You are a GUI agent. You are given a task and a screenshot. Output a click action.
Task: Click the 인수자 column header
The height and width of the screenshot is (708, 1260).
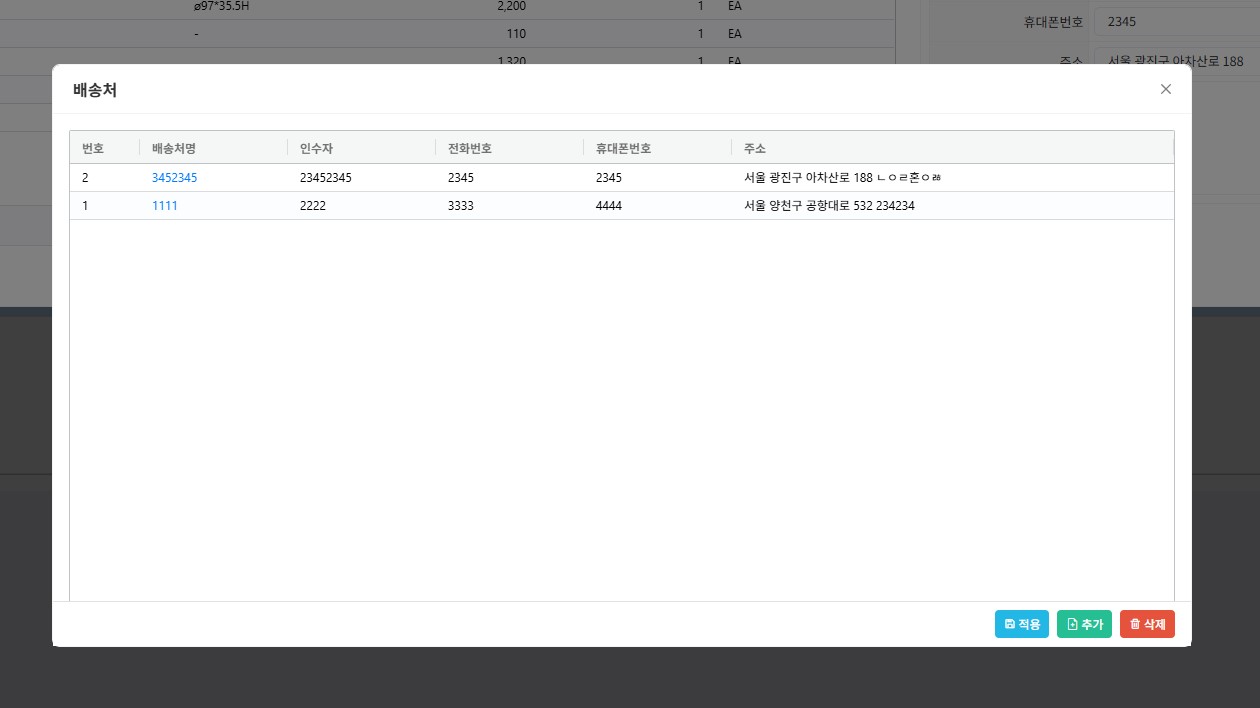click(x=316, y=148)
